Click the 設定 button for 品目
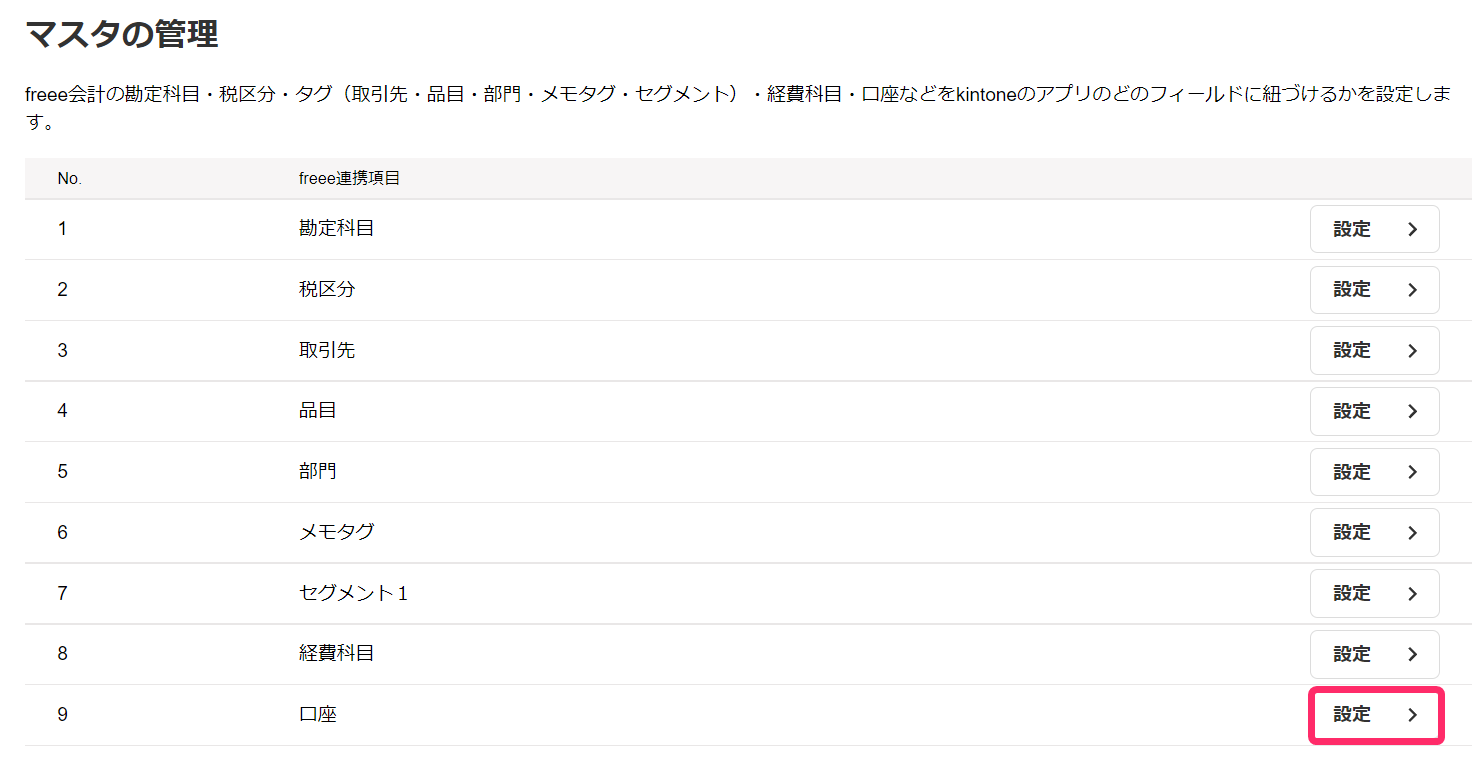1483x760 pixels. pos(1374,411)
